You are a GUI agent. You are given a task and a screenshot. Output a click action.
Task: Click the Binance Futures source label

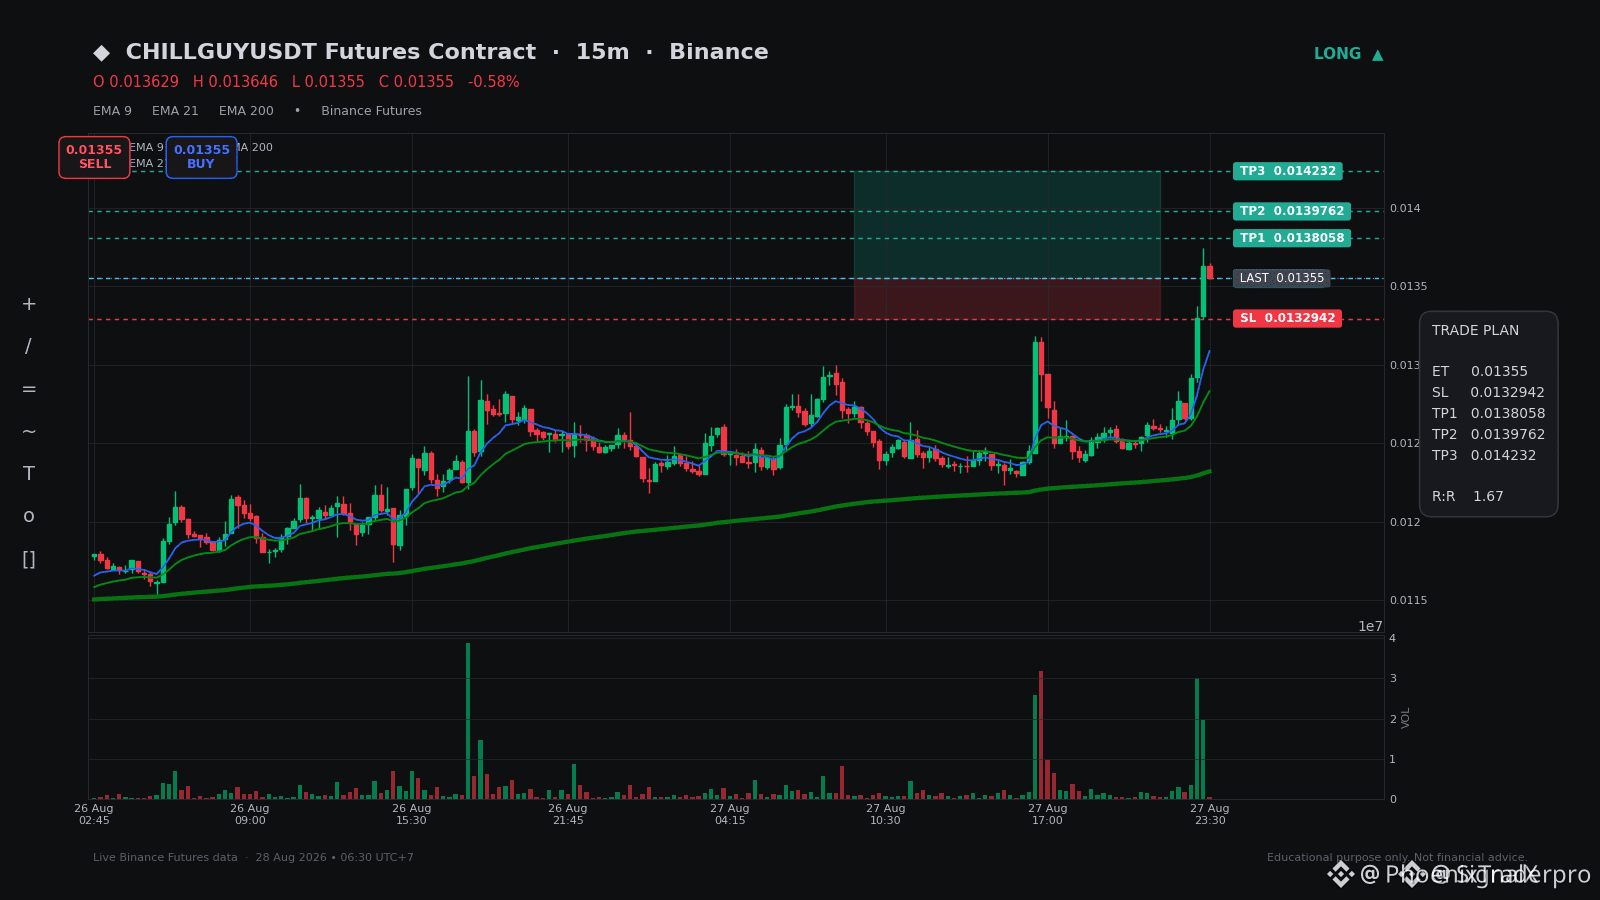(371, 111)
